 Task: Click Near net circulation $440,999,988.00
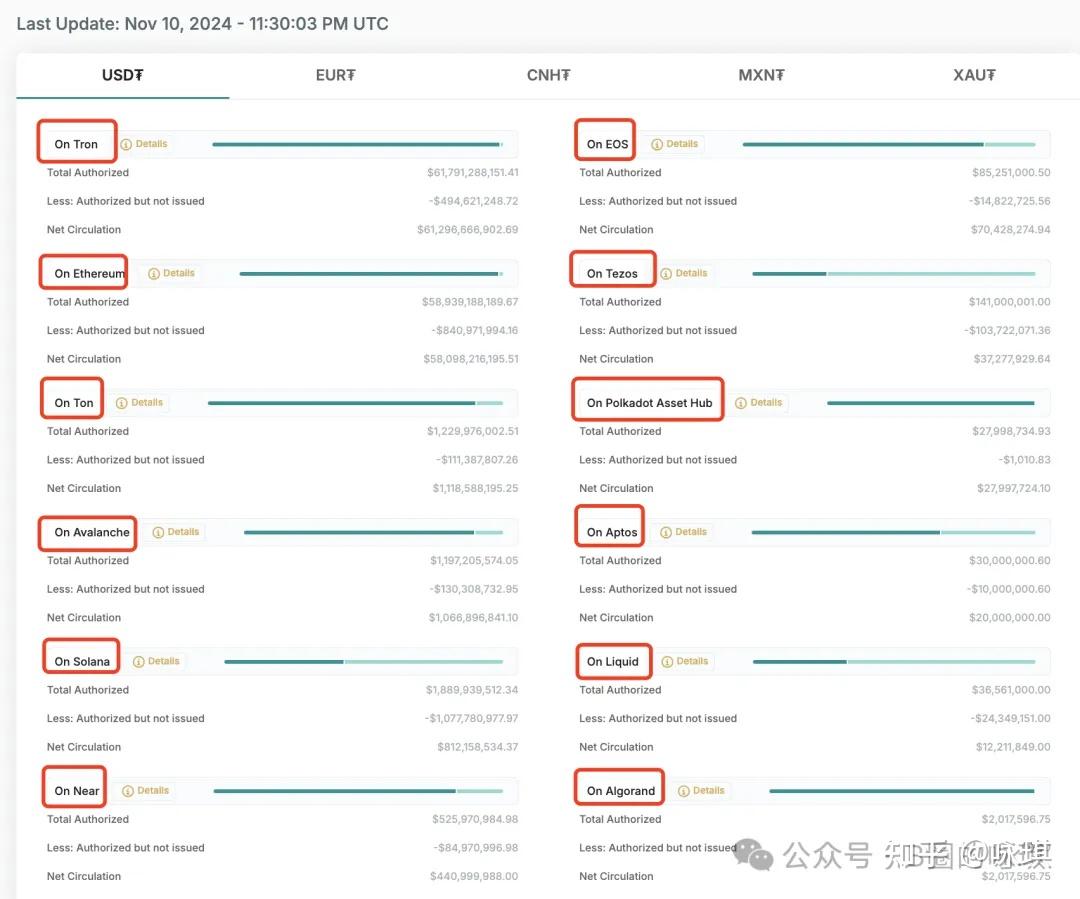(474, 876)
